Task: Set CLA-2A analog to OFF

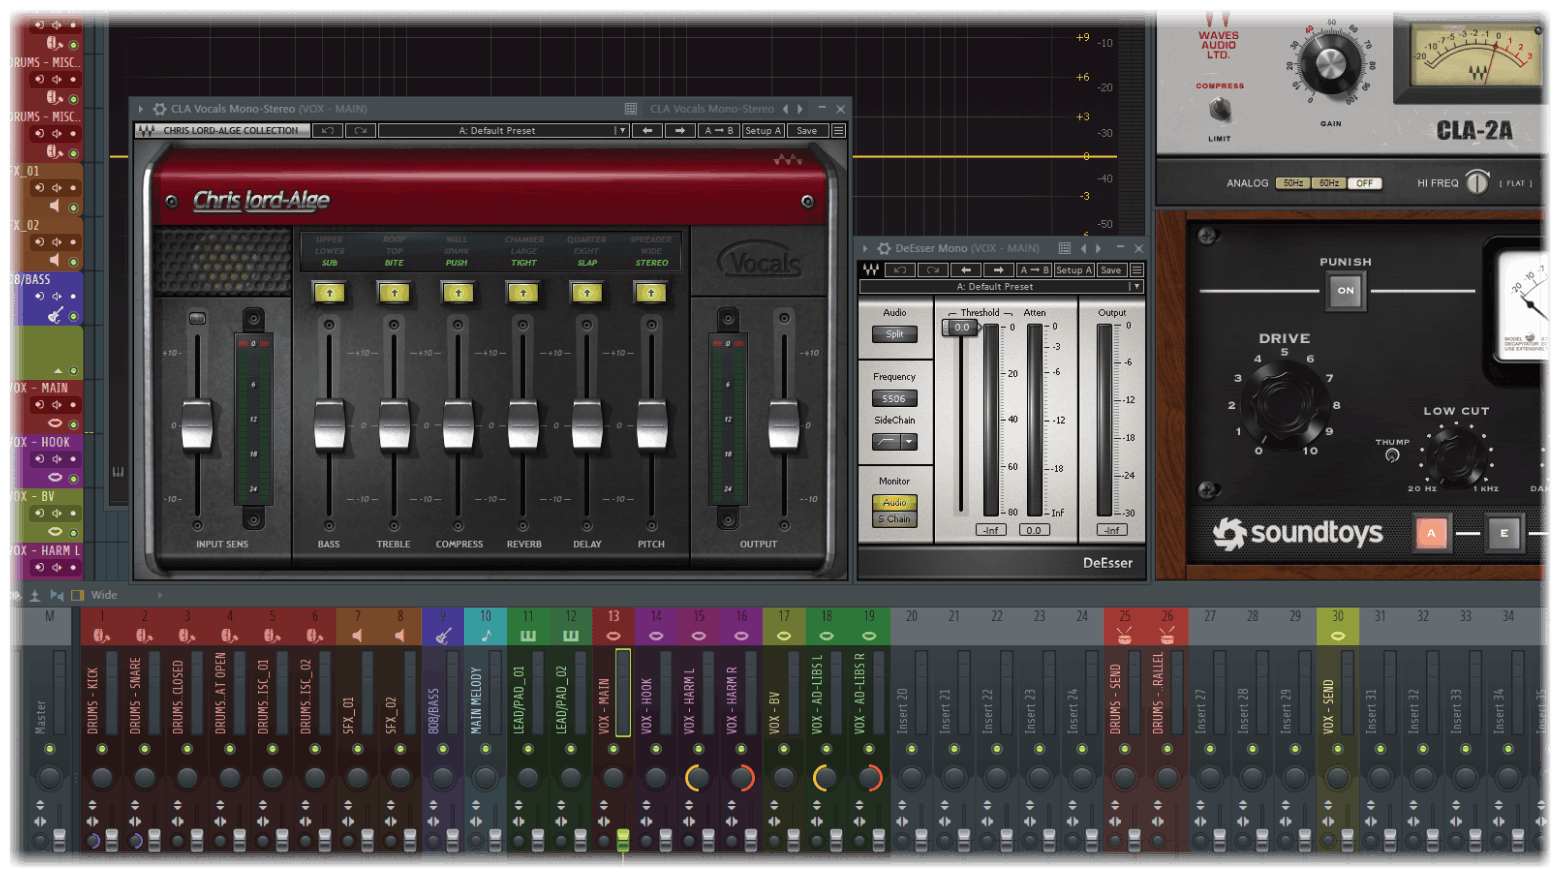Action: (x=1364, y=183)
